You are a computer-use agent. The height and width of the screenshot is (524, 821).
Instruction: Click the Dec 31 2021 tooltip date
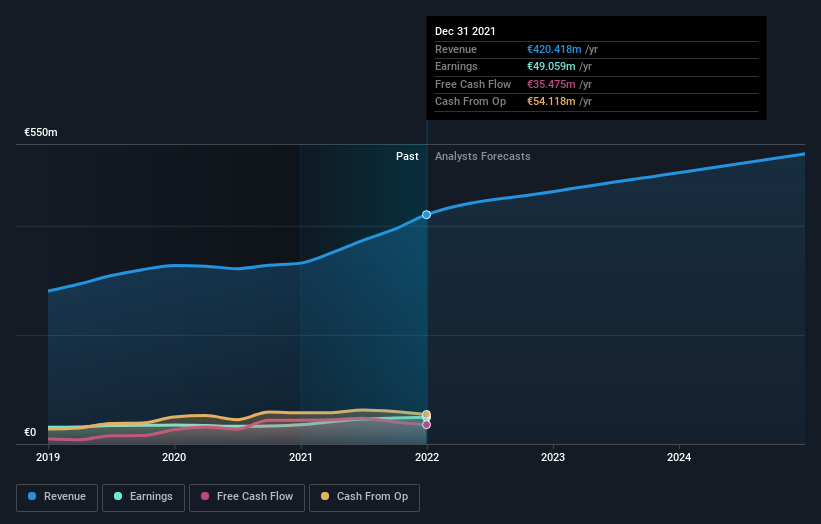click(x=465, y=31)
